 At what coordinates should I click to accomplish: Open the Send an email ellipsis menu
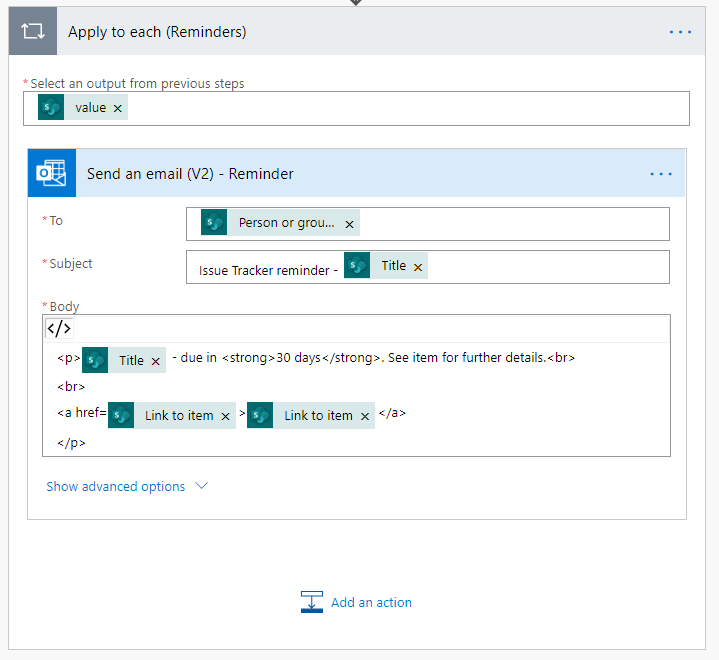(661, 174)
